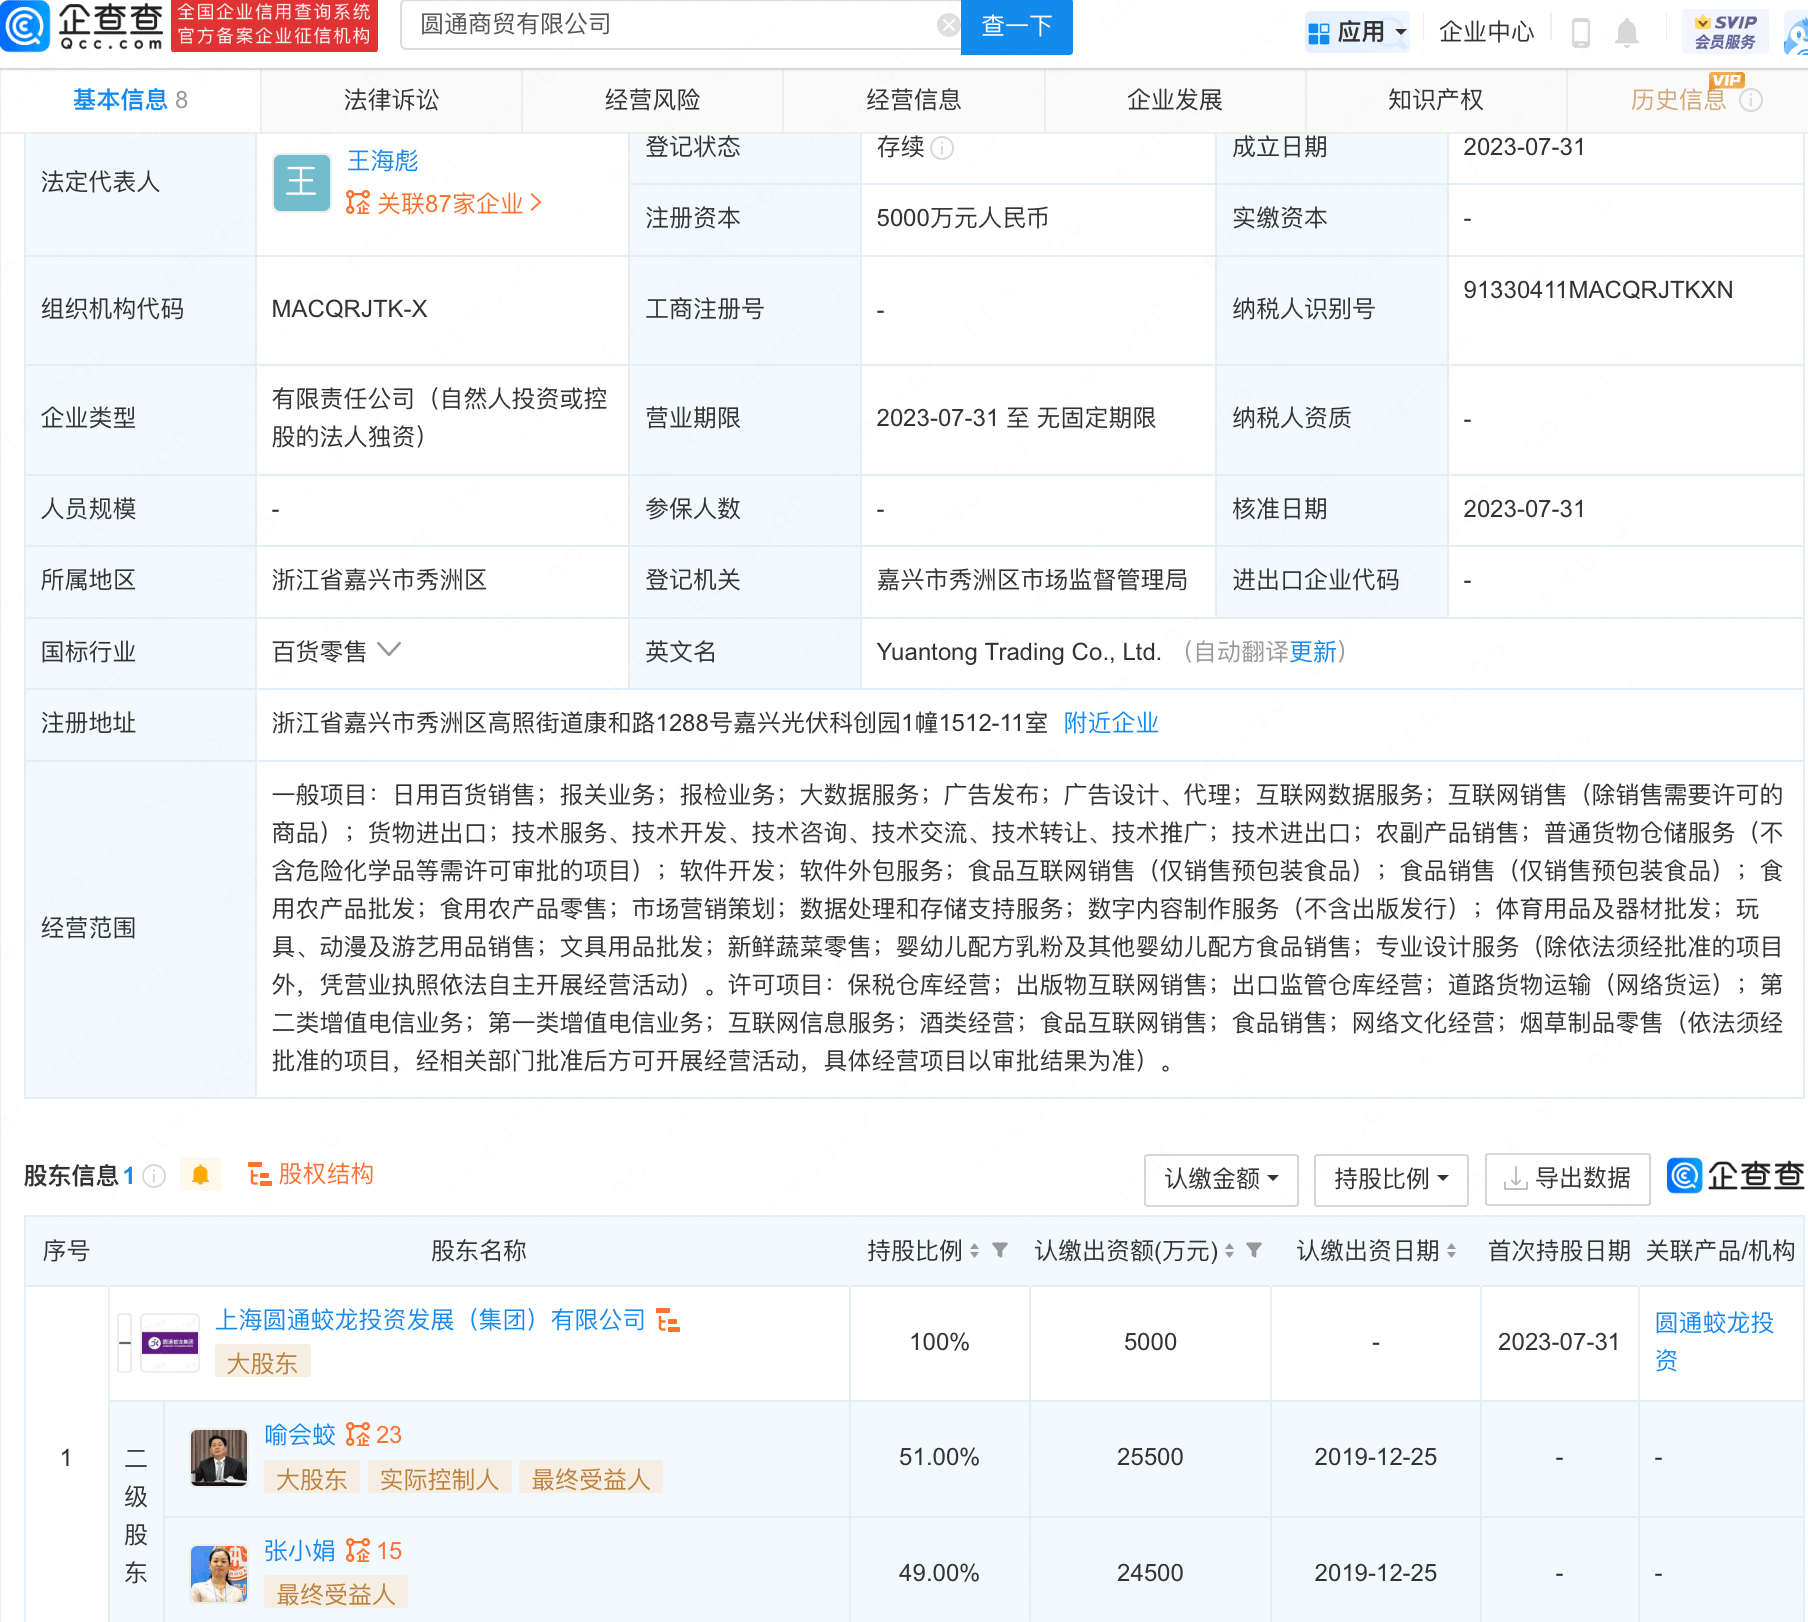
Task: Click the 查一下 search button
Action: click(1016, 26)
